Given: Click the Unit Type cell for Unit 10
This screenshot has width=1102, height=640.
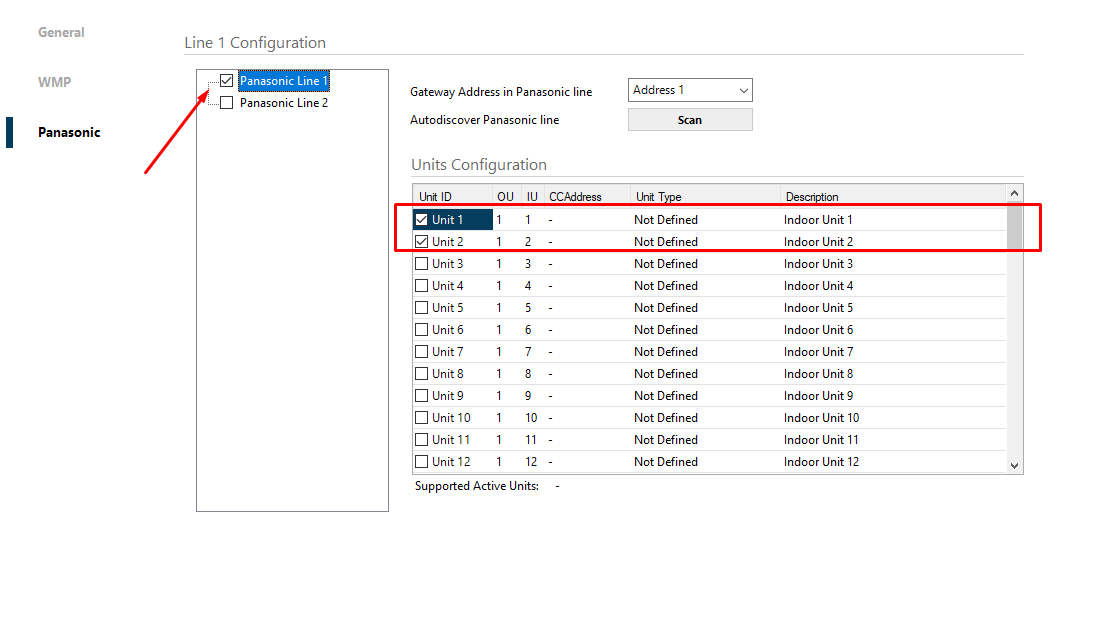Looking at the screenshot, I should point(666,418).
